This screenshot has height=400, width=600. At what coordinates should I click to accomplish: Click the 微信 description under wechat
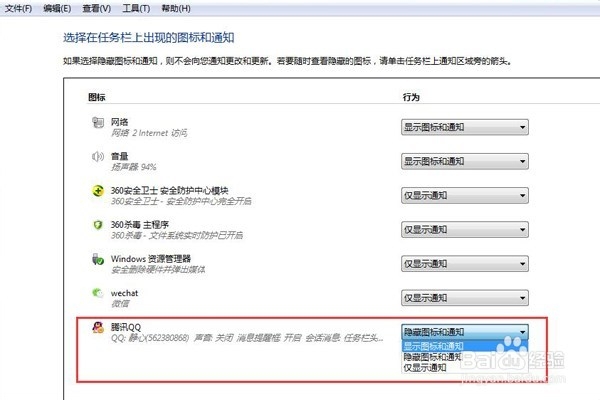[120, 304]
